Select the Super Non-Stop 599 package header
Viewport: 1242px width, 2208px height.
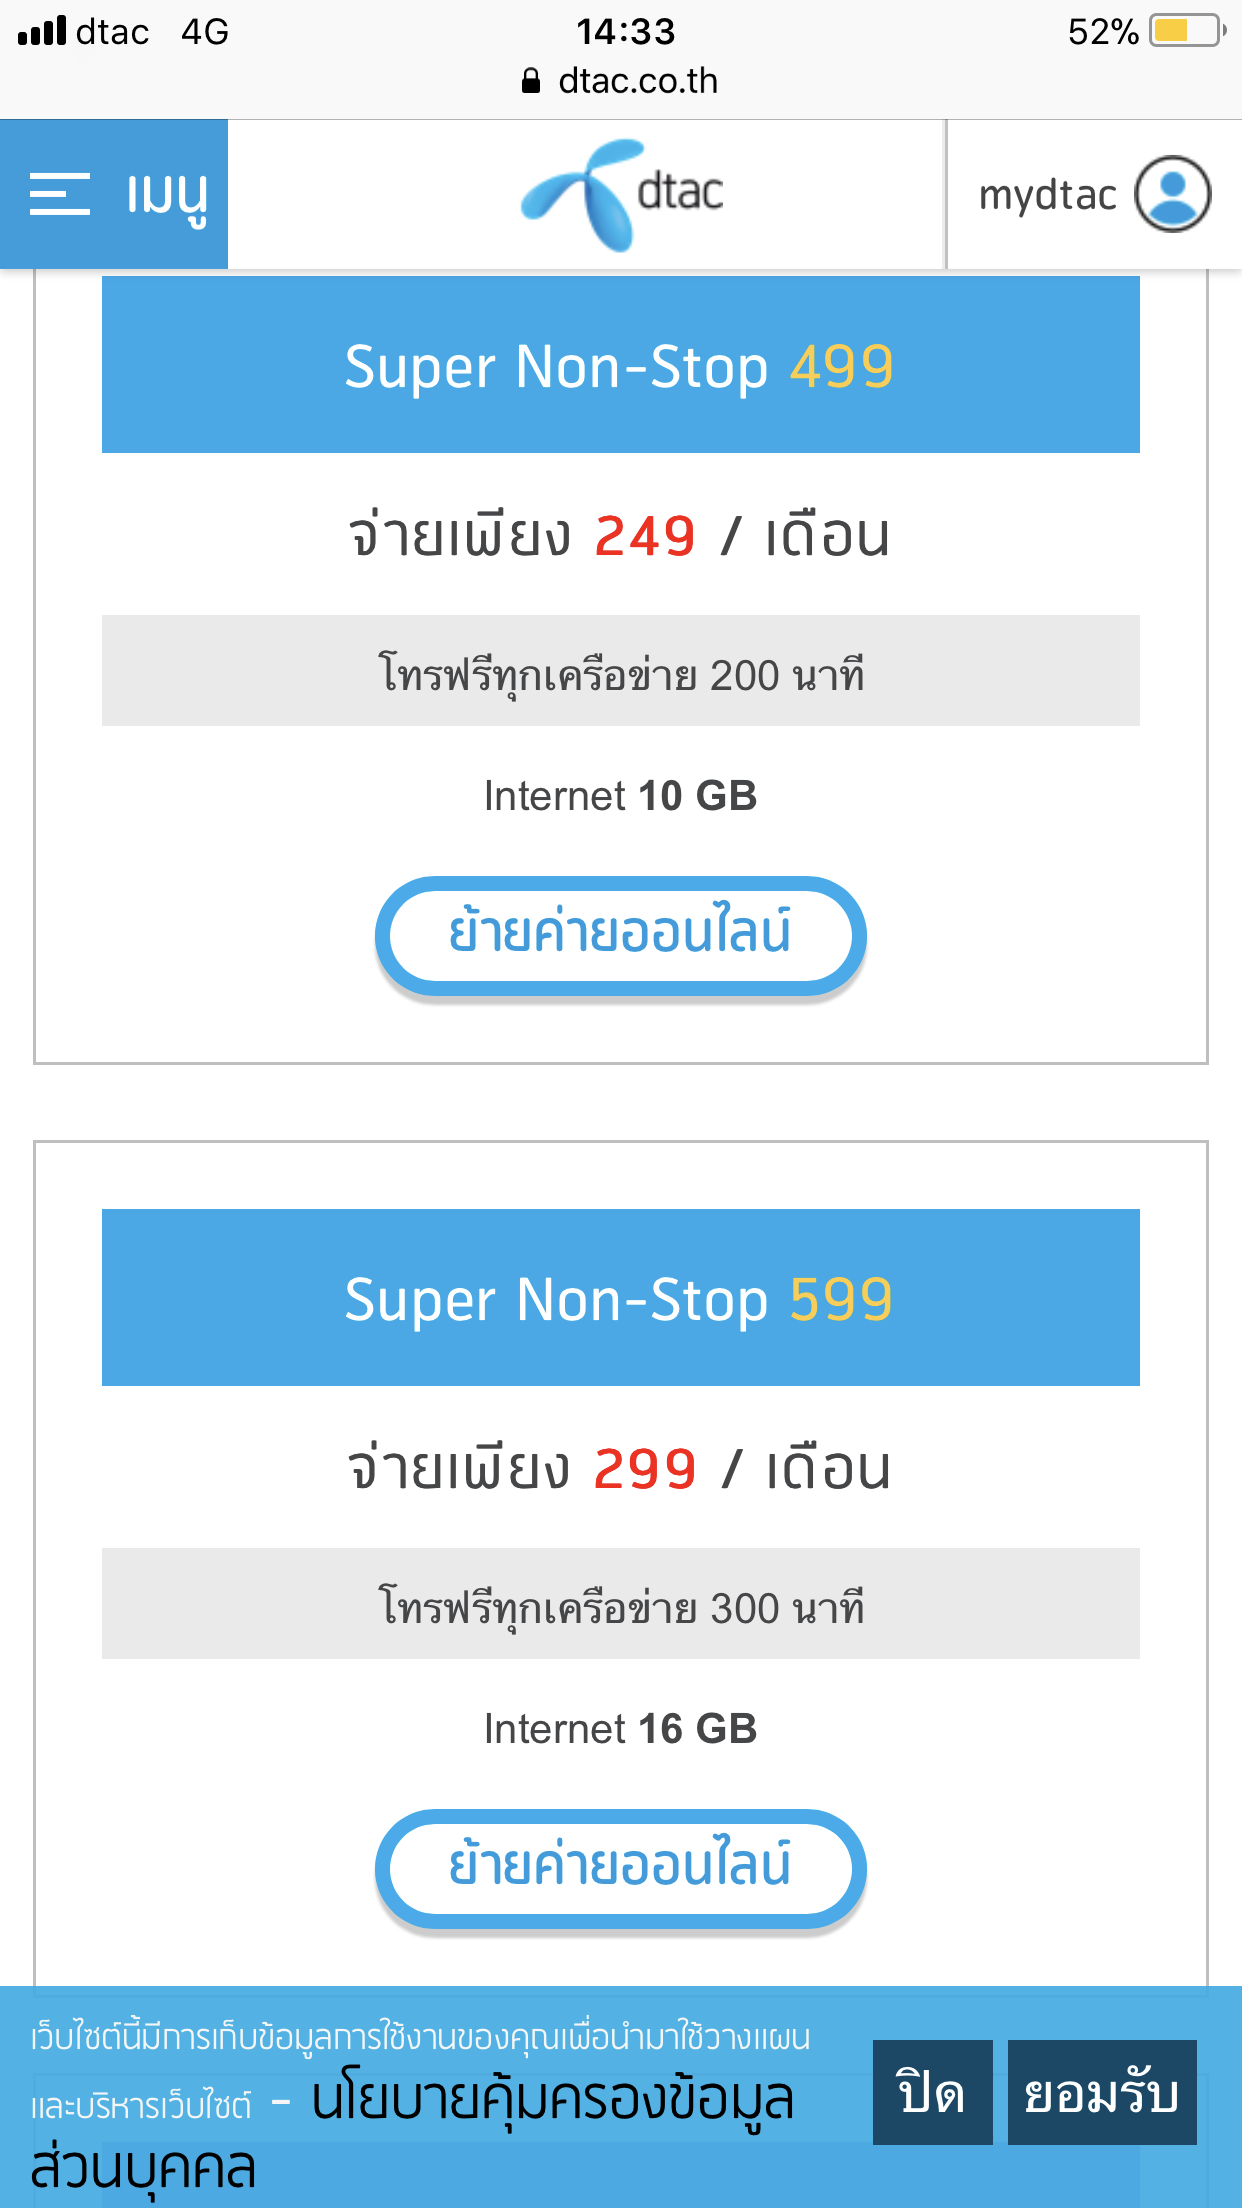(620, 1298)
